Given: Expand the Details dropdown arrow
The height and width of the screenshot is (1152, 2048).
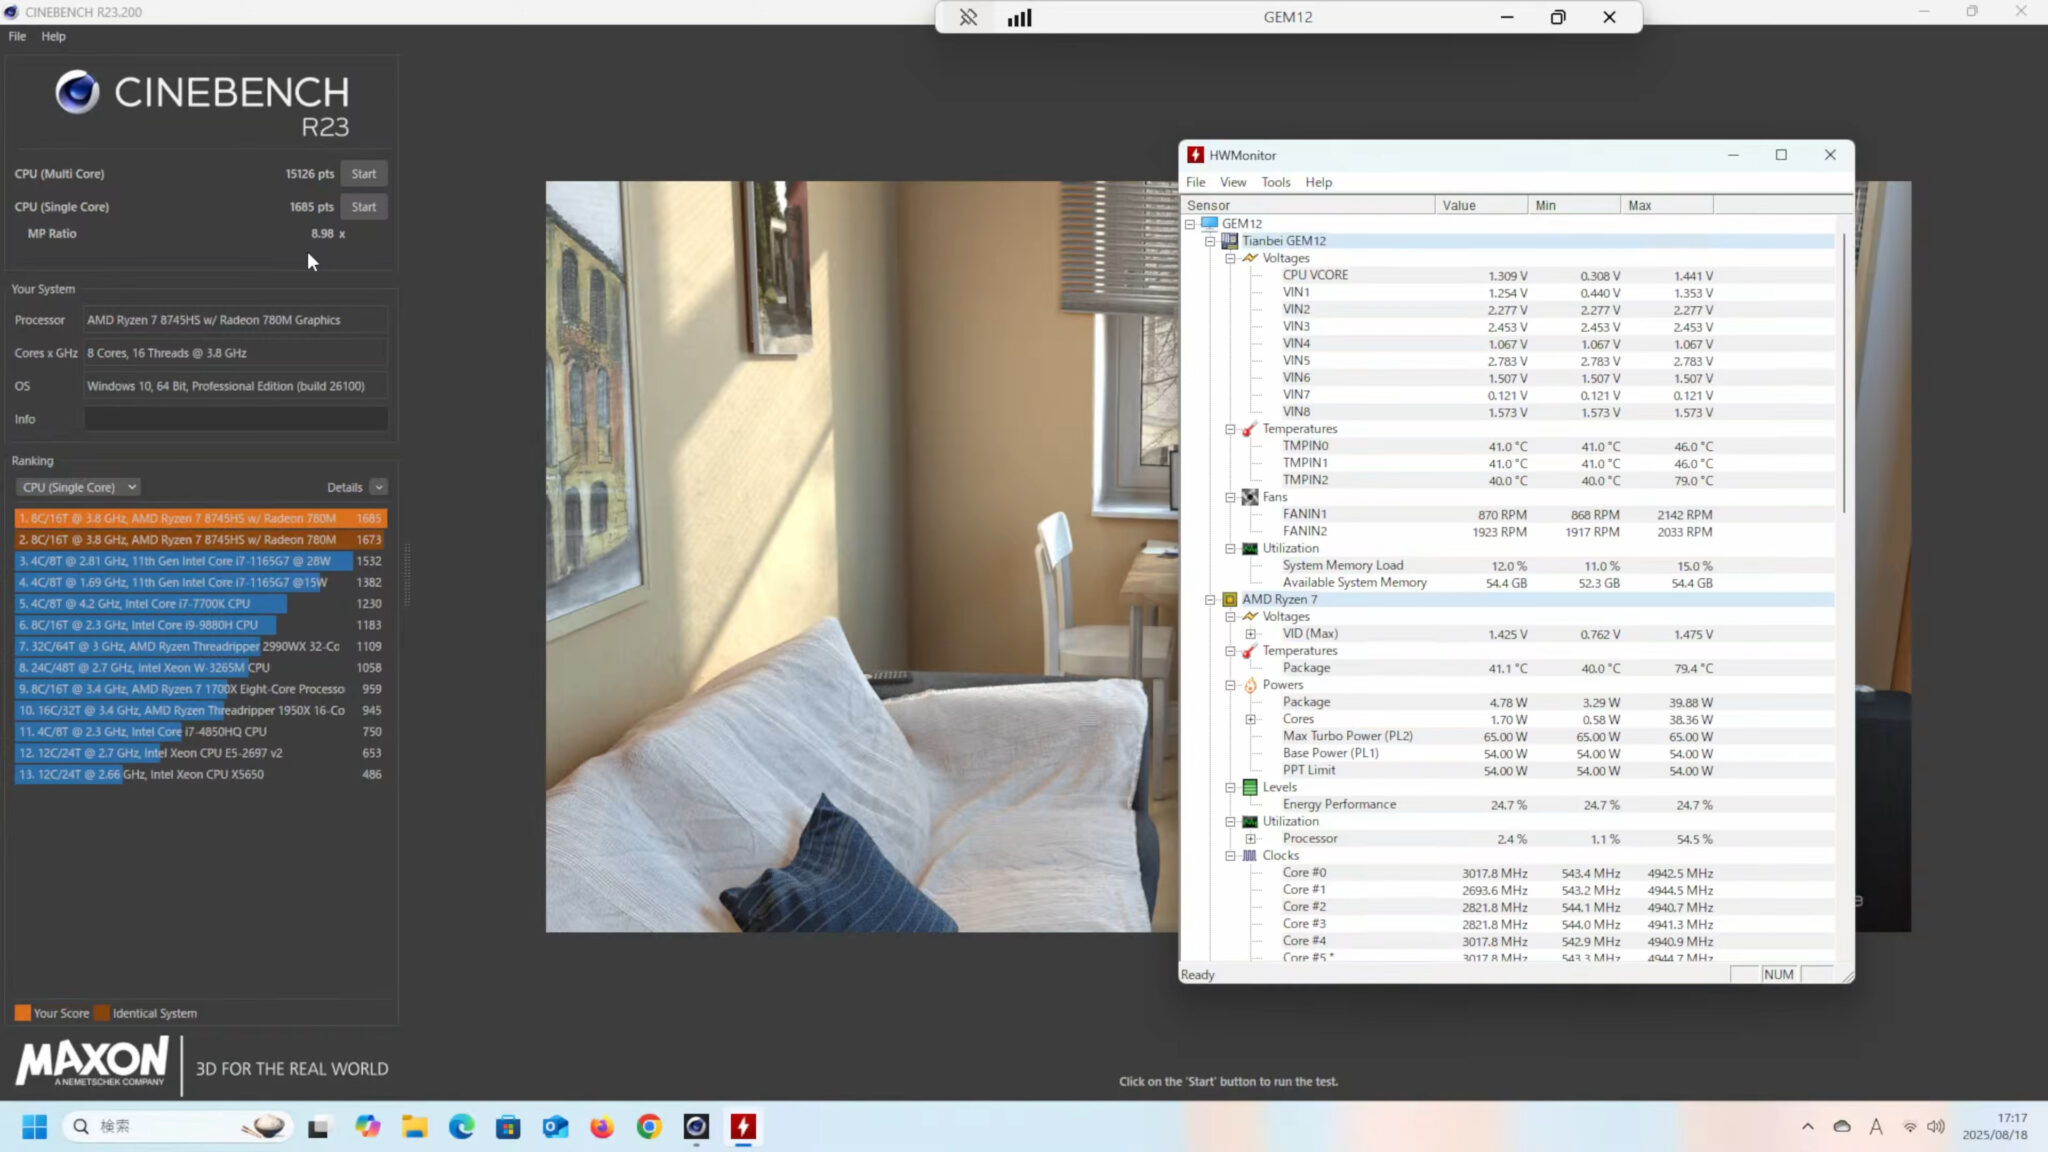Looking at the screenshot, I should point(378,487).
